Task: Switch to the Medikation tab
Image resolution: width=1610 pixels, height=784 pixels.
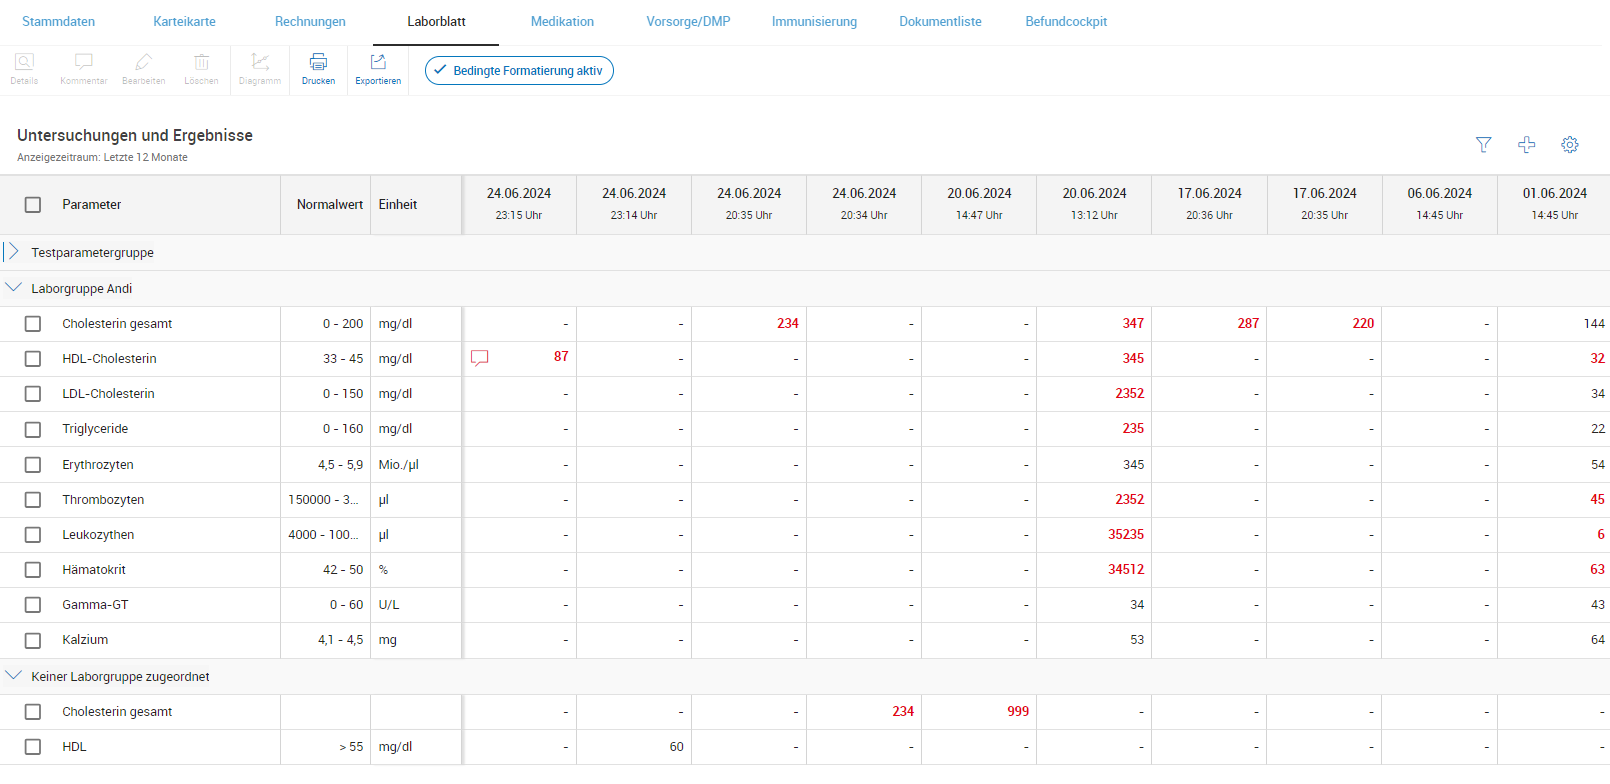Action: point(562,22)
